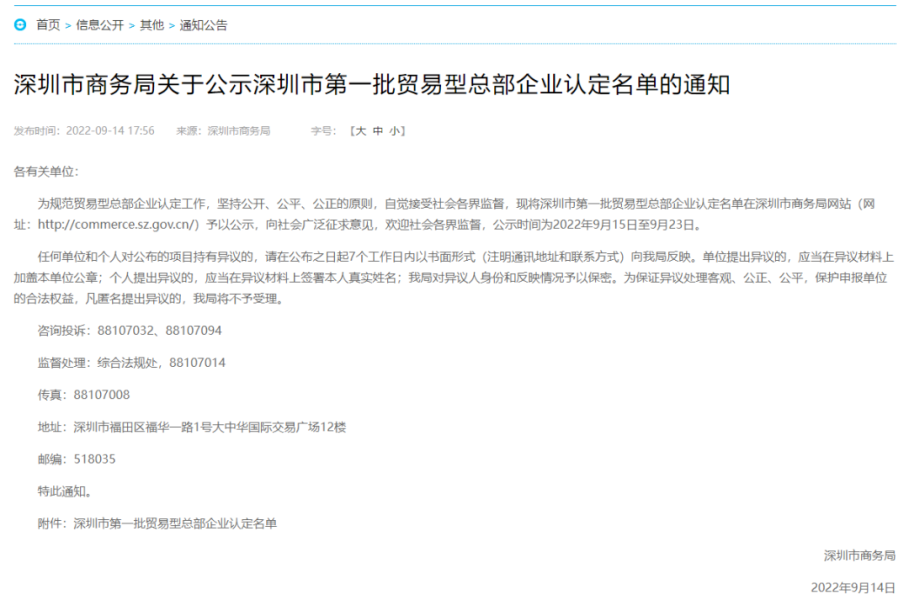Click the postal code 518035
909x600 pixels.
pos(94,459)
